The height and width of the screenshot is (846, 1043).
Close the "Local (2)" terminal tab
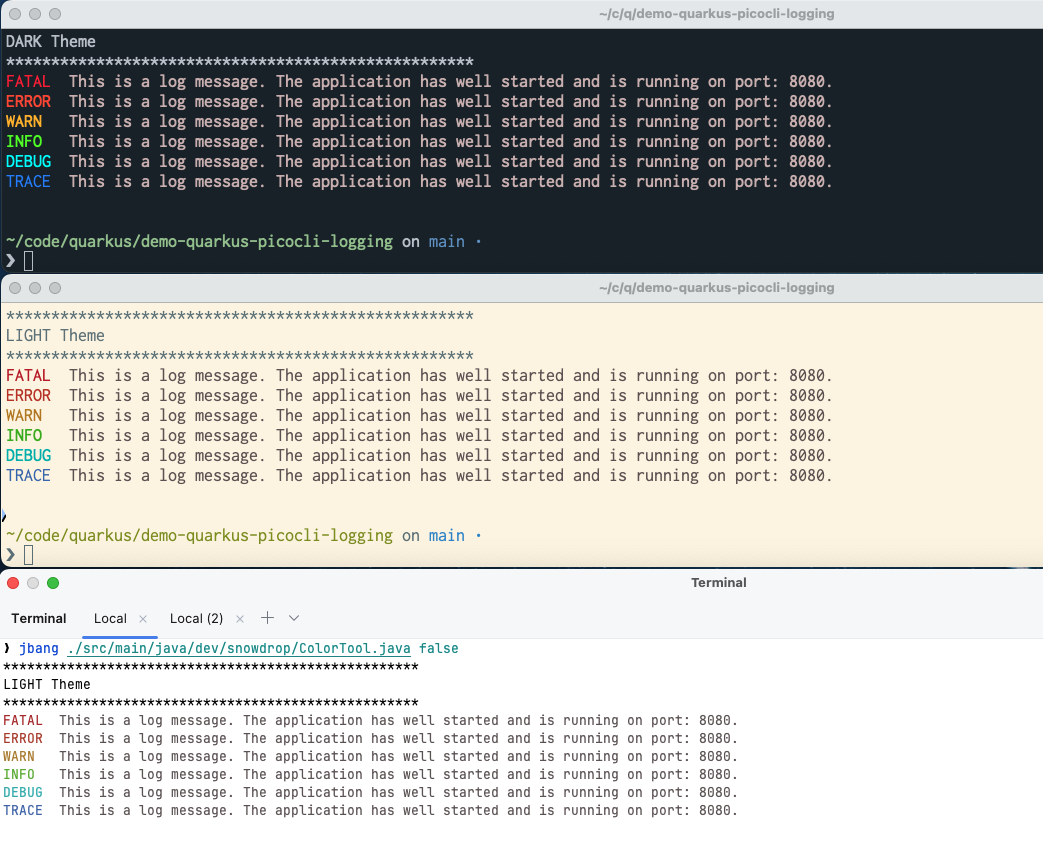pyautogui.click(x=239, y=619)
